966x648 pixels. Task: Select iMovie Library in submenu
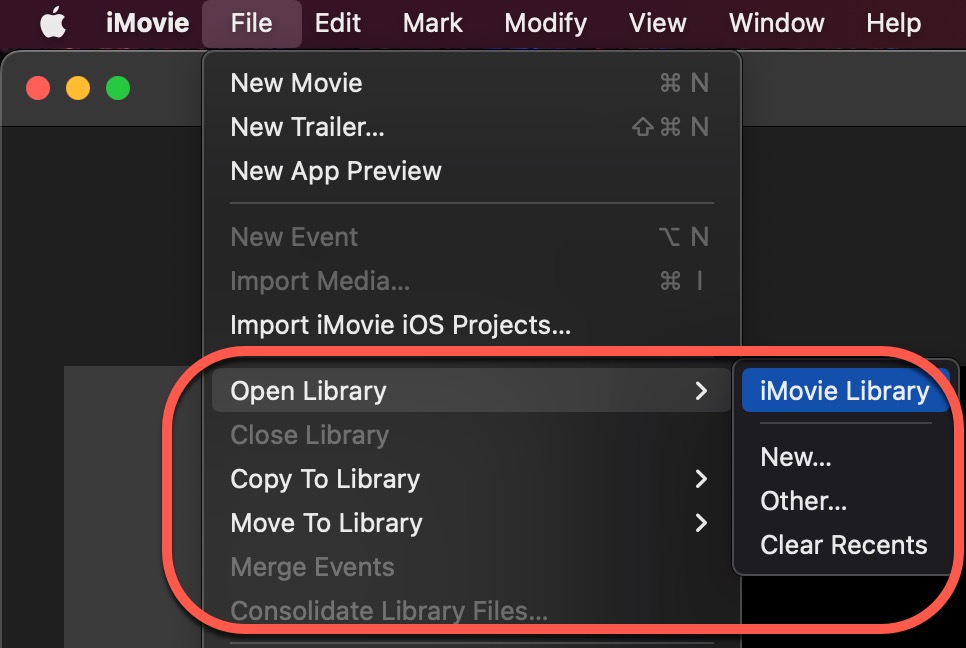844,391
